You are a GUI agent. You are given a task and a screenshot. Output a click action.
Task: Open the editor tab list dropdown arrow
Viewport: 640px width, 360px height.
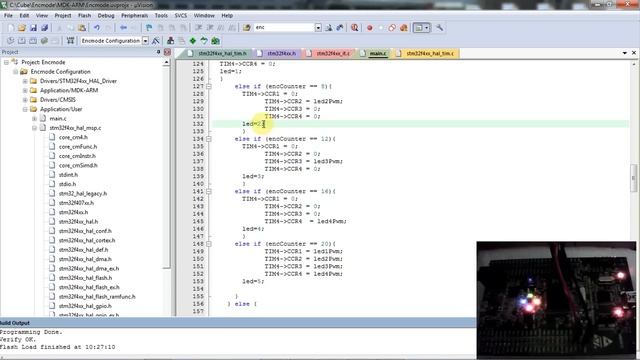(624, 53)
